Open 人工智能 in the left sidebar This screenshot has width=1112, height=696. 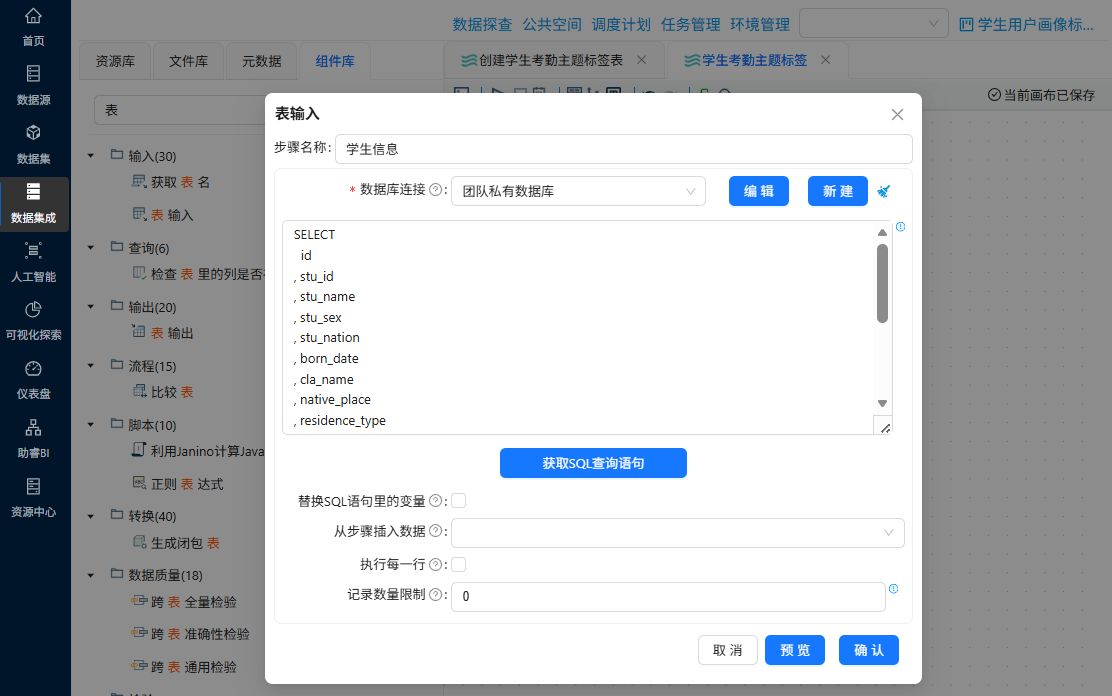tap(33, 262)
